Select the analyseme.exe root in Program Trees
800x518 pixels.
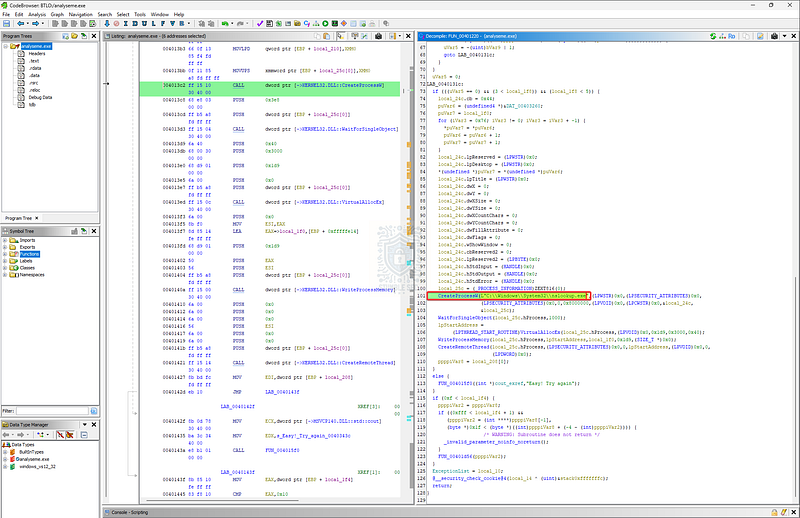[x=36, y=46]
